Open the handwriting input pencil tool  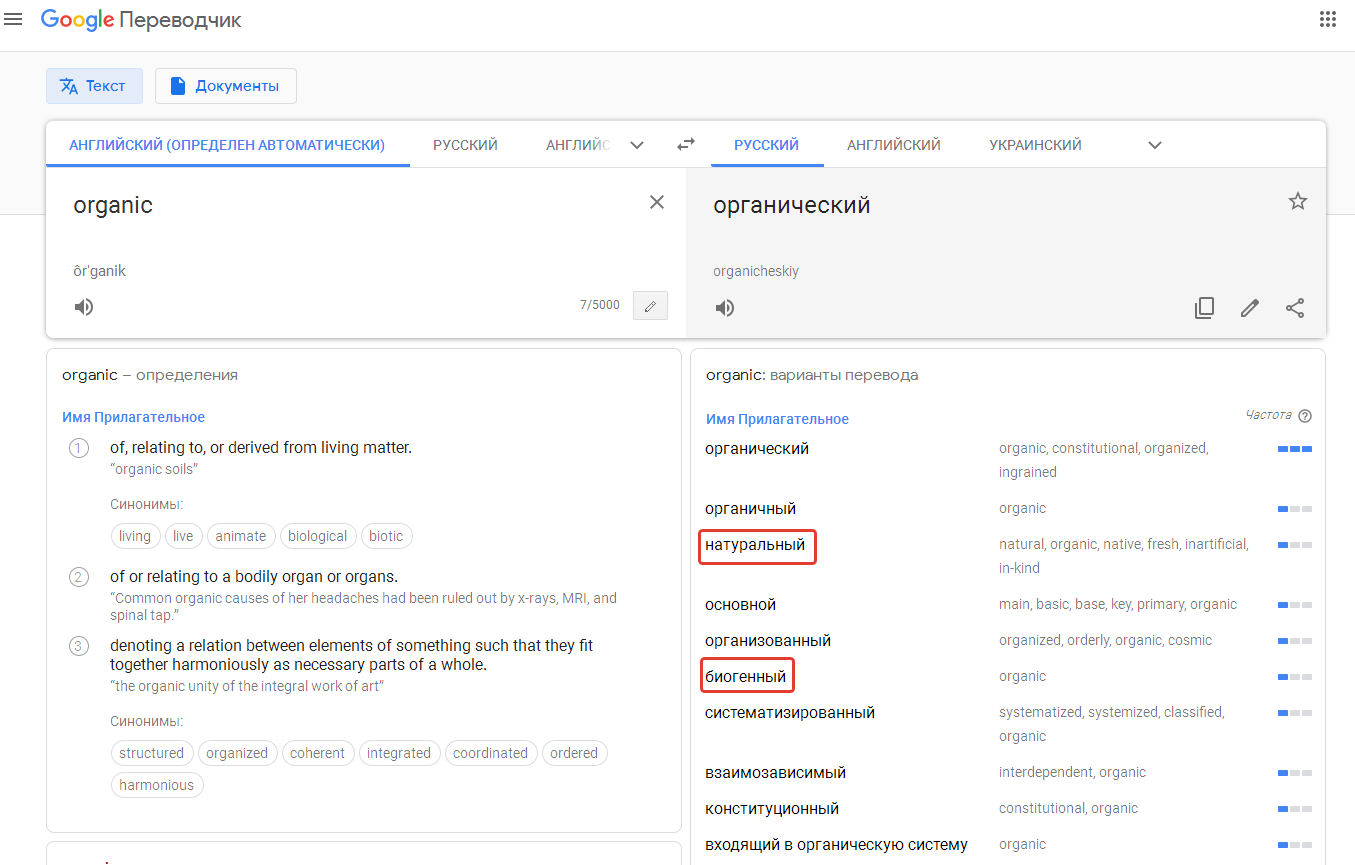tap(650, 306)
